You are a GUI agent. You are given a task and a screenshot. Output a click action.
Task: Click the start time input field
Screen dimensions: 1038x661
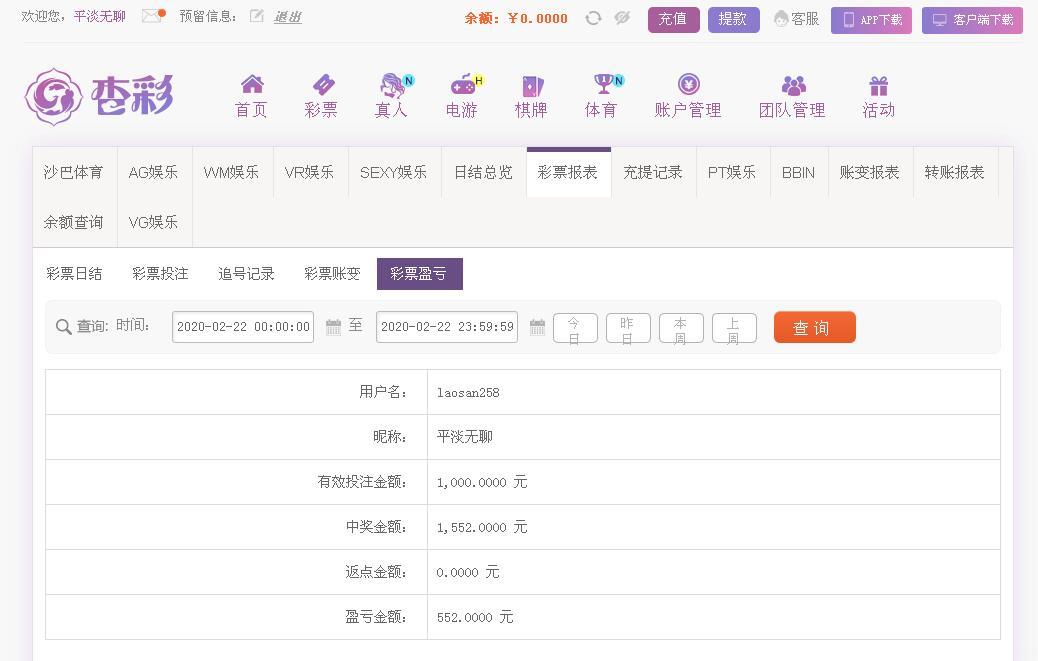point(243,327)
